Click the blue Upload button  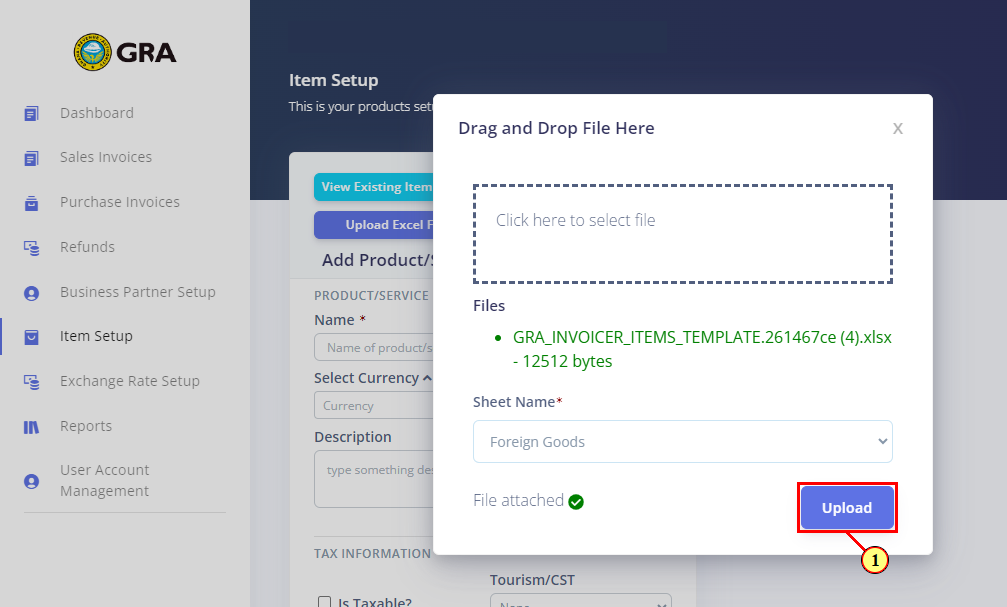click(847, 507)
